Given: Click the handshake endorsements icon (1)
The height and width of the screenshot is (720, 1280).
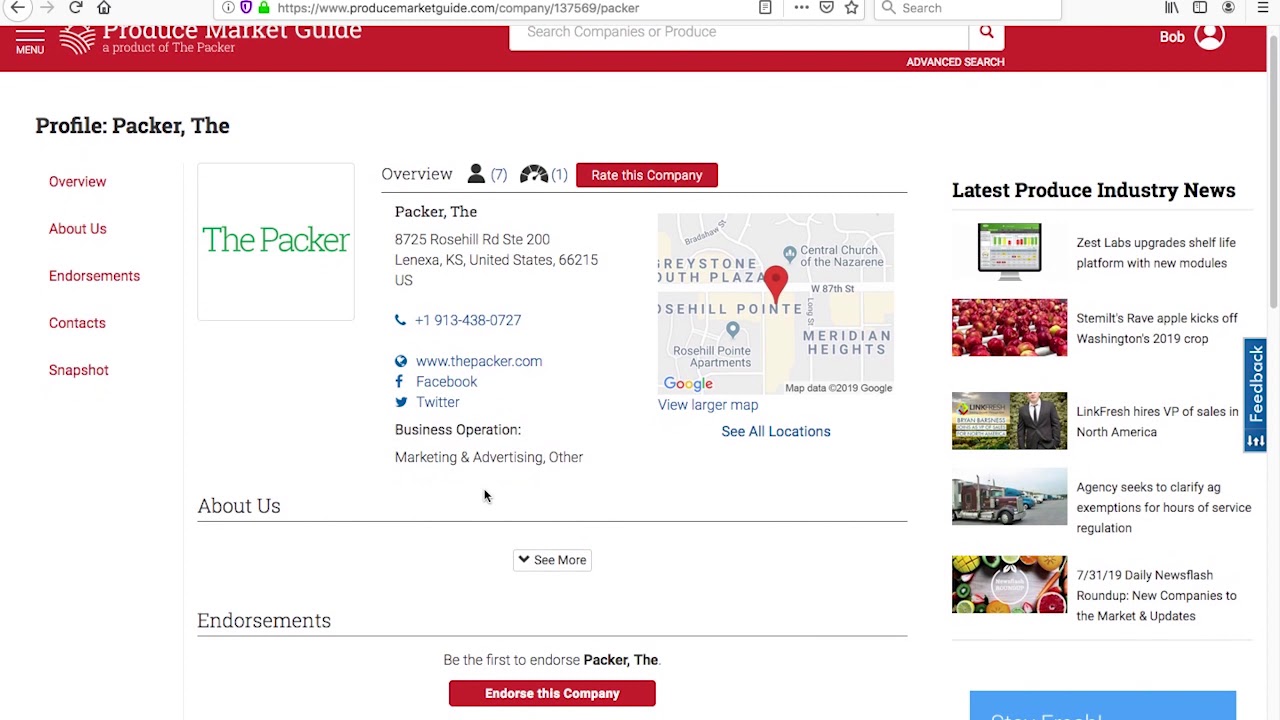Looking at the screenshot, I should coord(533,174).
